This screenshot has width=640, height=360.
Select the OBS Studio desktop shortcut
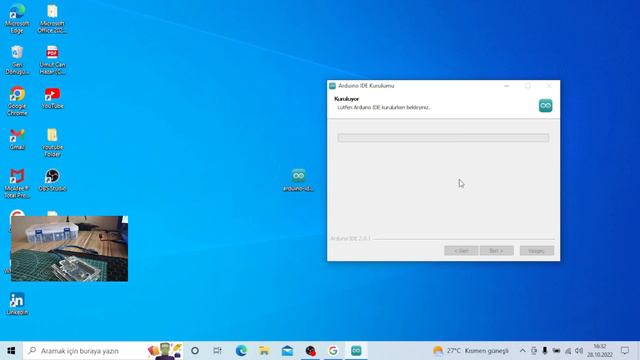coord(52,180)
